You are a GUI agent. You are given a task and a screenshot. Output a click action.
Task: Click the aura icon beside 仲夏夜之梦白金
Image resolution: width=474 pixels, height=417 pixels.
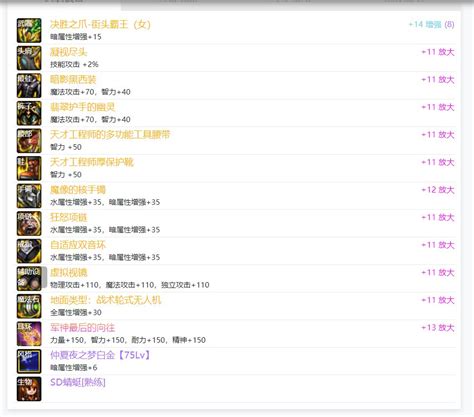(29, 361)
